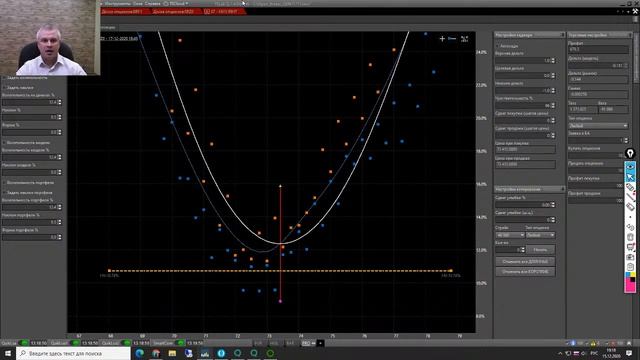Open the pink and cyan color palette swatch

pyautogui.click(x=630, y=282)
